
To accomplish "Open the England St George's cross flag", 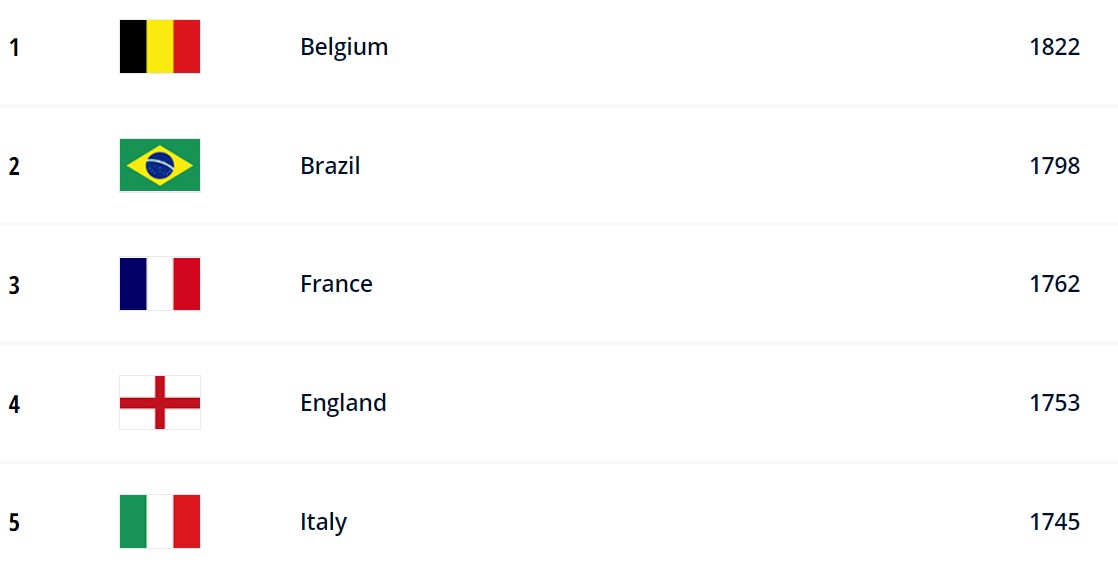I will 160,403.
